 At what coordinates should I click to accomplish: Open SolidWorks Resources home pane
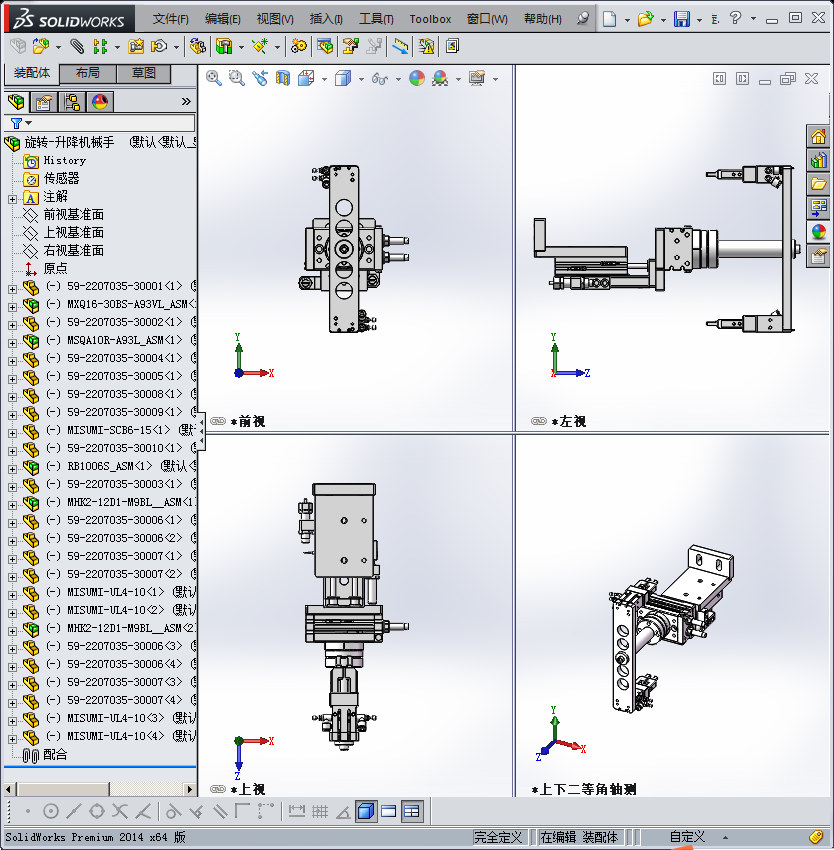pyautogui.click(x=818, y=136)
